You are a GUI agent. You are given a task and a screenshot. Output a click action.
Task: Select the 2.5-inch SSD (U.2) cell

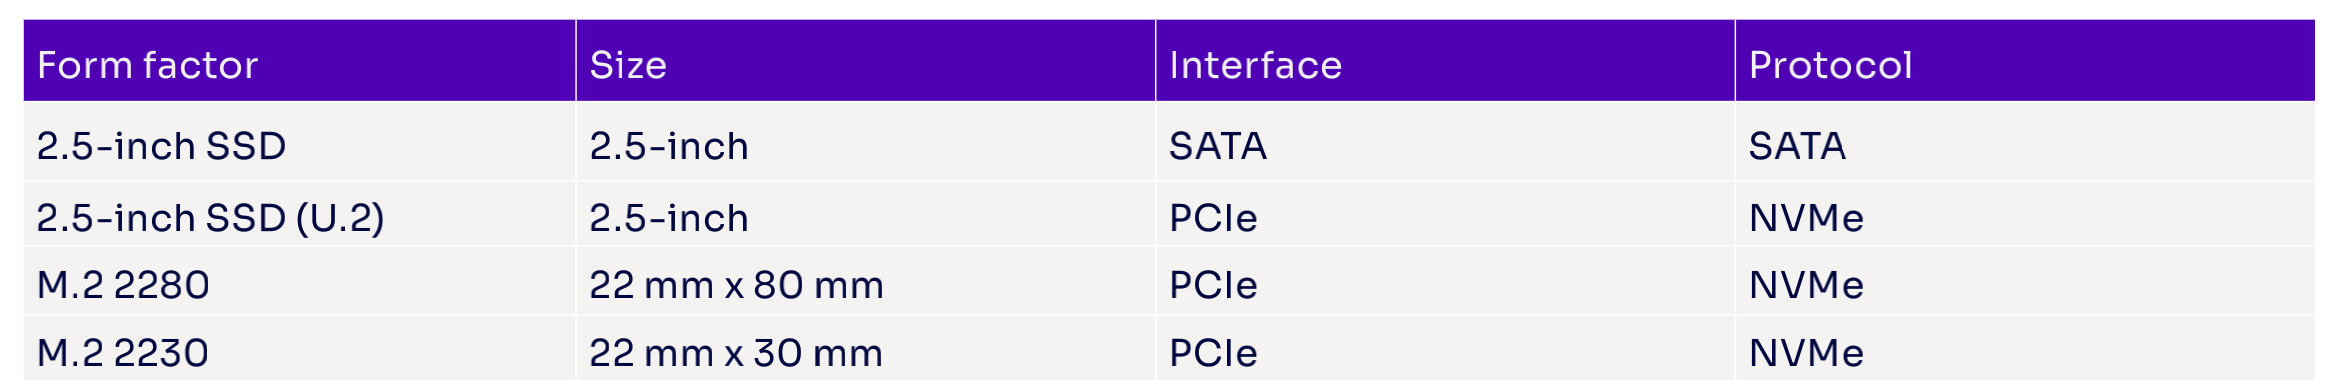(300, 214)
